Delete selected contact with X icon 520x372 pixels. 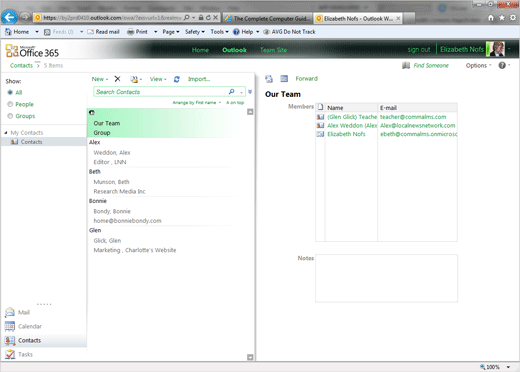click(117, 79)
